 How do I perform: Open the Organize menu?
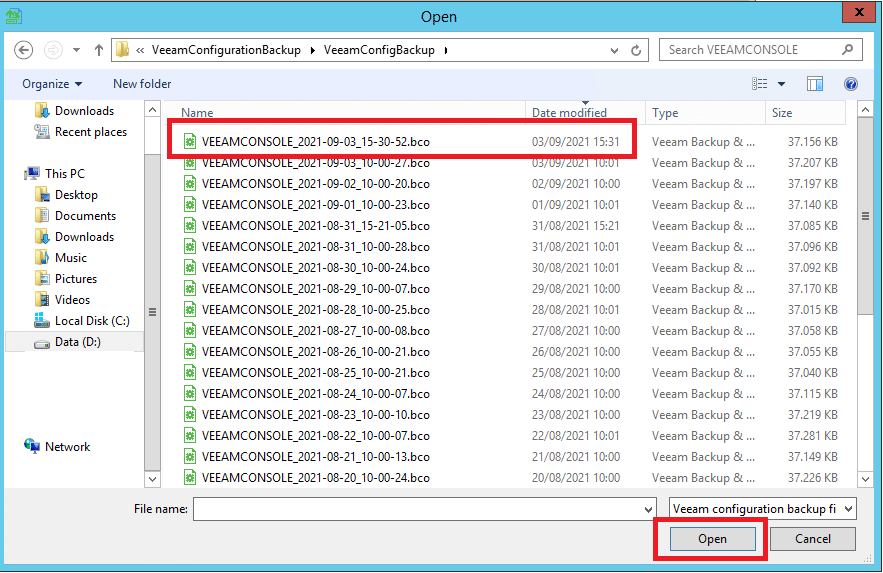pyautogui.click(x=52, y=84)
